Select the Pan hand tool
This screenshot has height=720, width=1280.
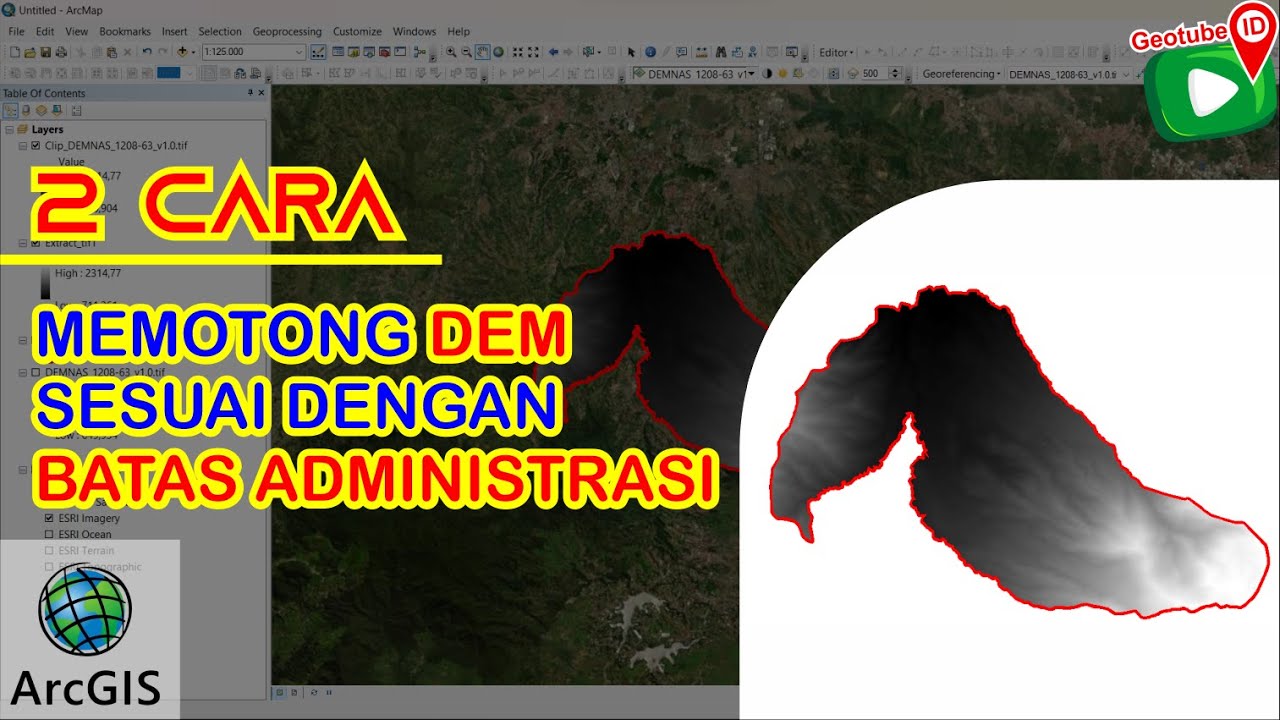tap(482, 52)
